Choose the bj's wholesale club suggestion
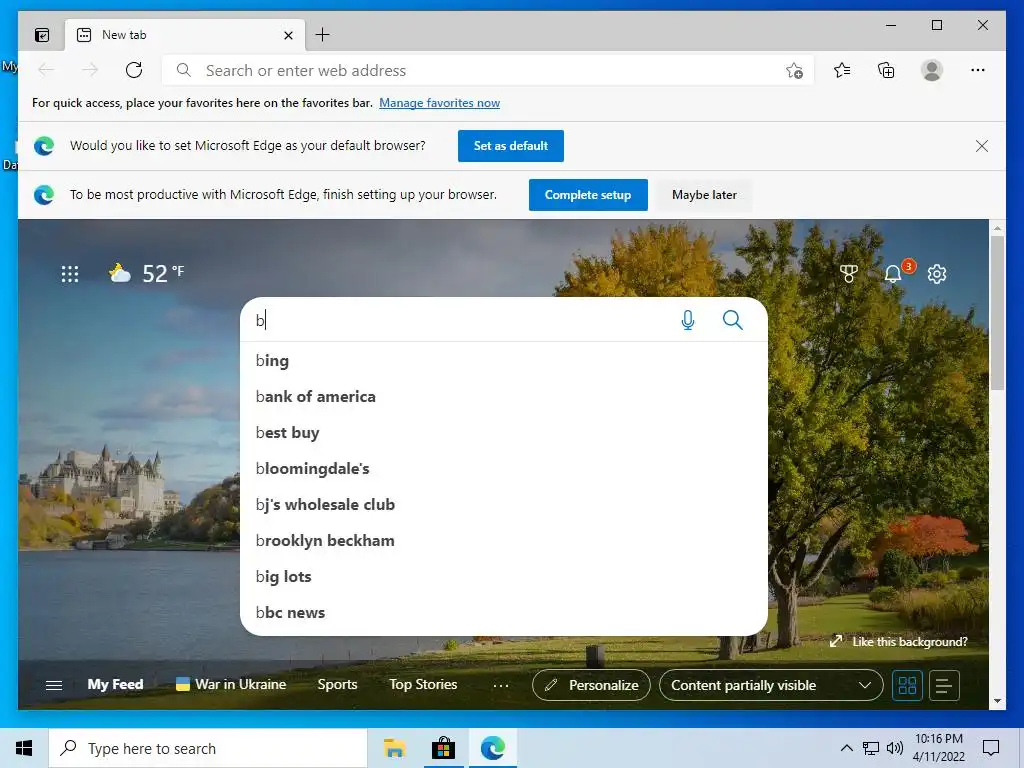The image size is (1024, 768). (504, 504)
